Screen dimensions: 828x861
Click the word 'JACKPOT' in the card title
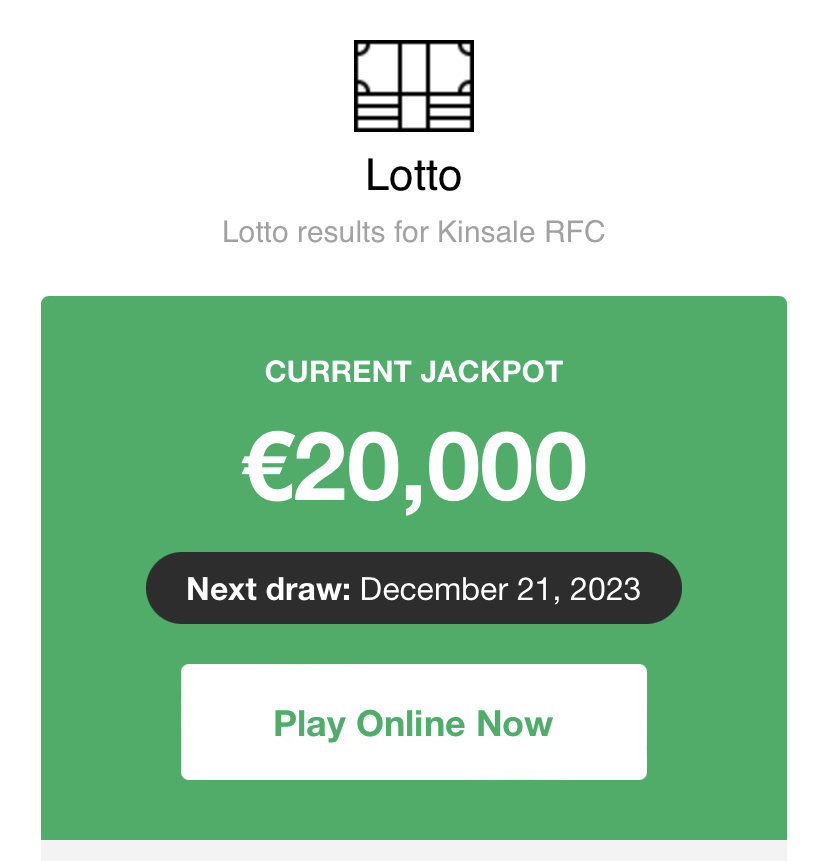pyautogui.click(x=491, y=373)
